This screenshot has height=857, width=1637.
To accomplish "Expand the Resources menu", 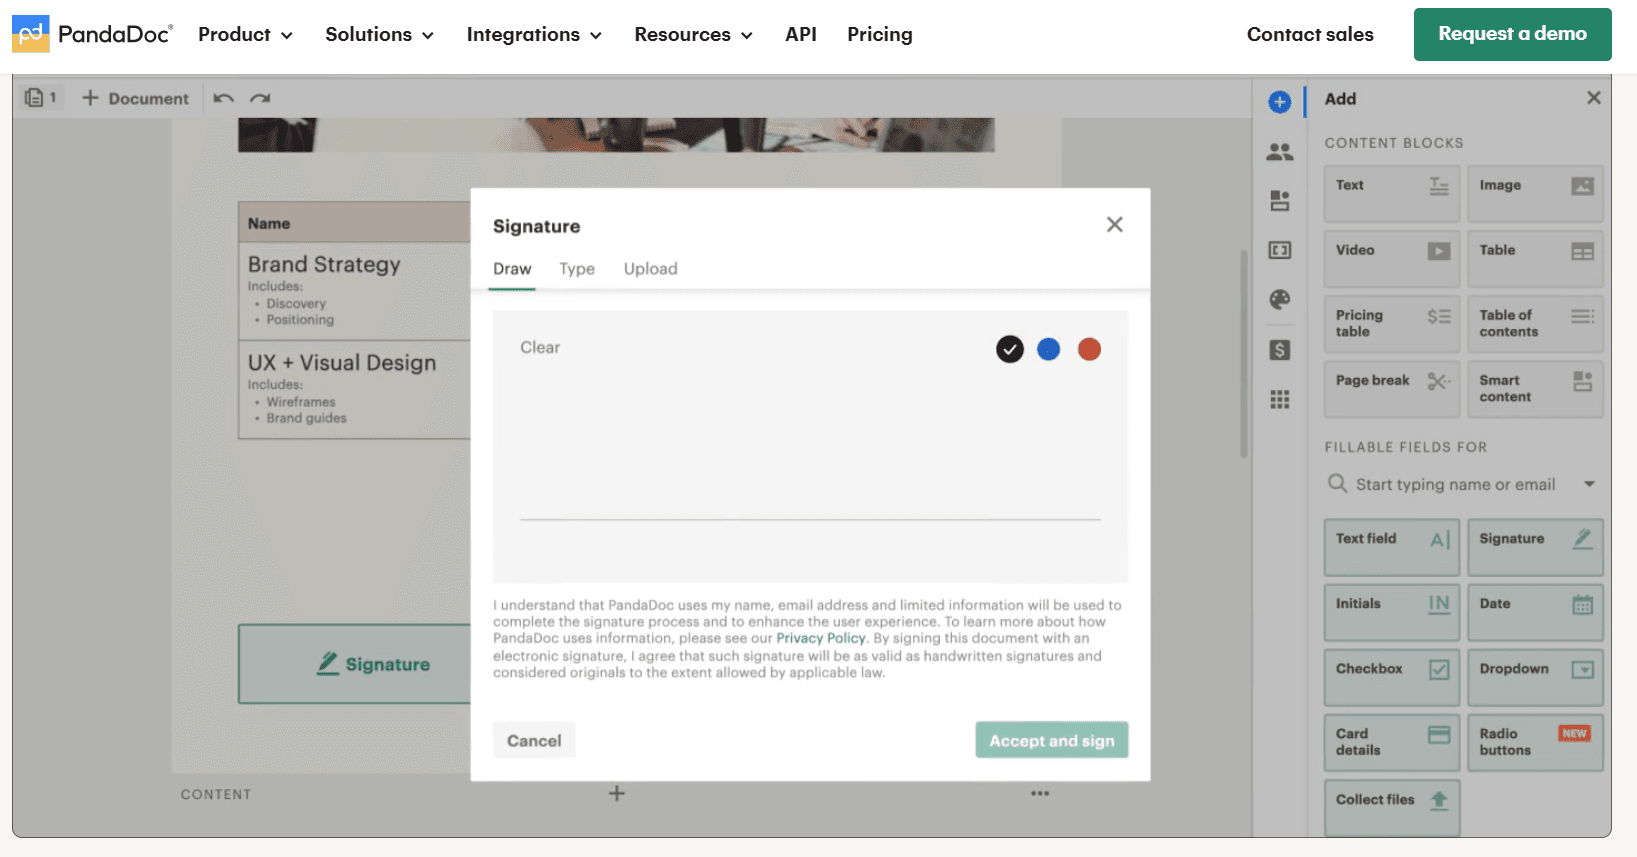I will (x=693, y=34).
